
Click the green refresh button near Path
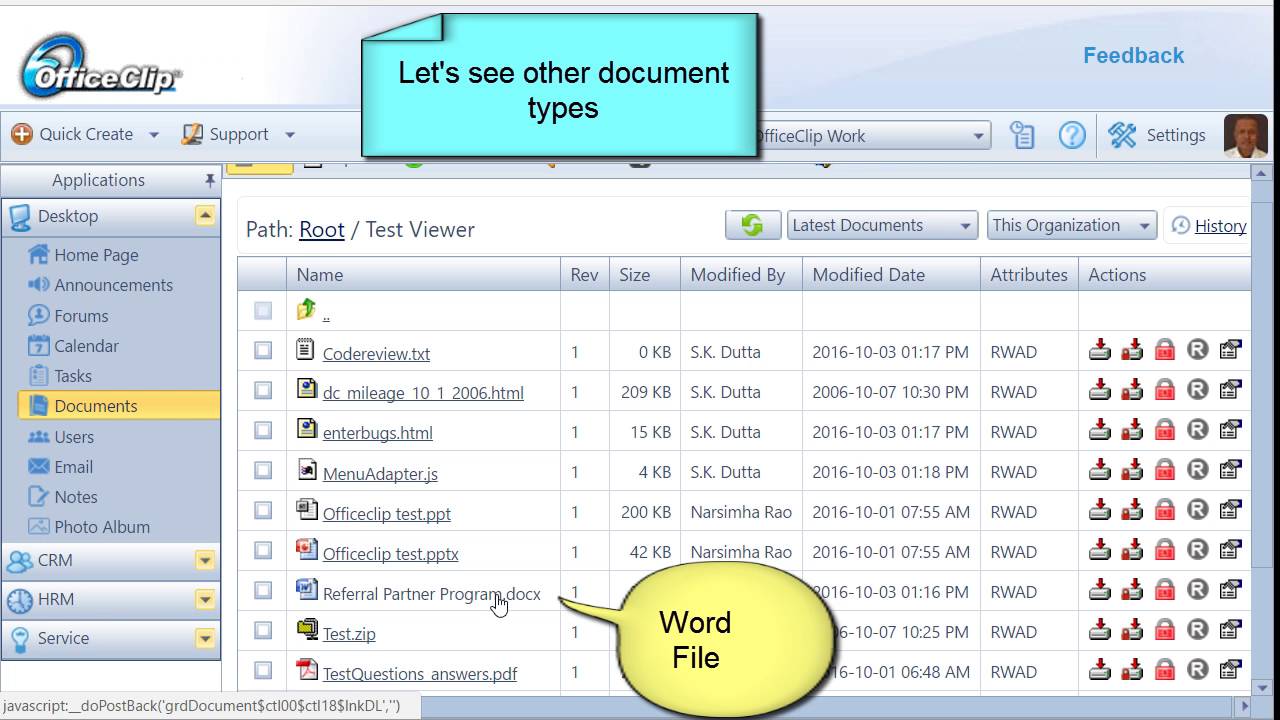pyautogui.click(x=753, y=225)
